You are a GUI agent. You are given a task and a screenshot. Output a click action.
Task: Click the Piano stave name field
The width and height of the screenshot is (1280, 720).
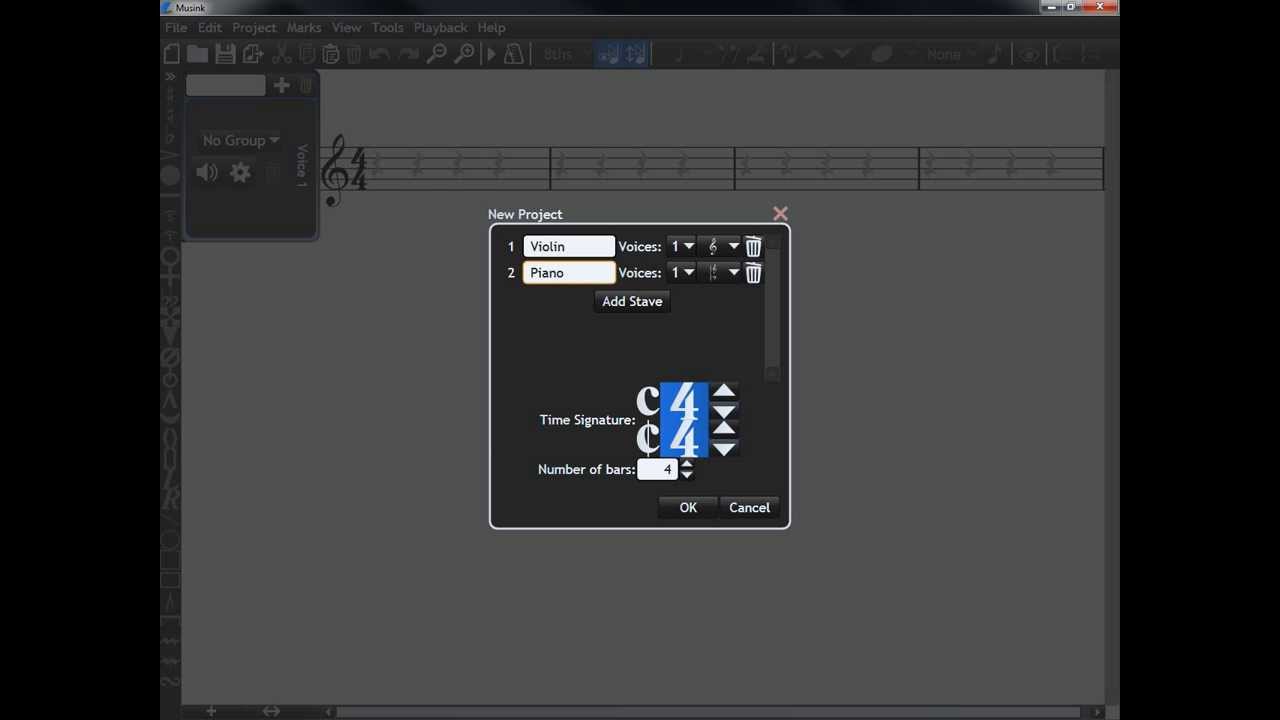click(x=569, y=273)
